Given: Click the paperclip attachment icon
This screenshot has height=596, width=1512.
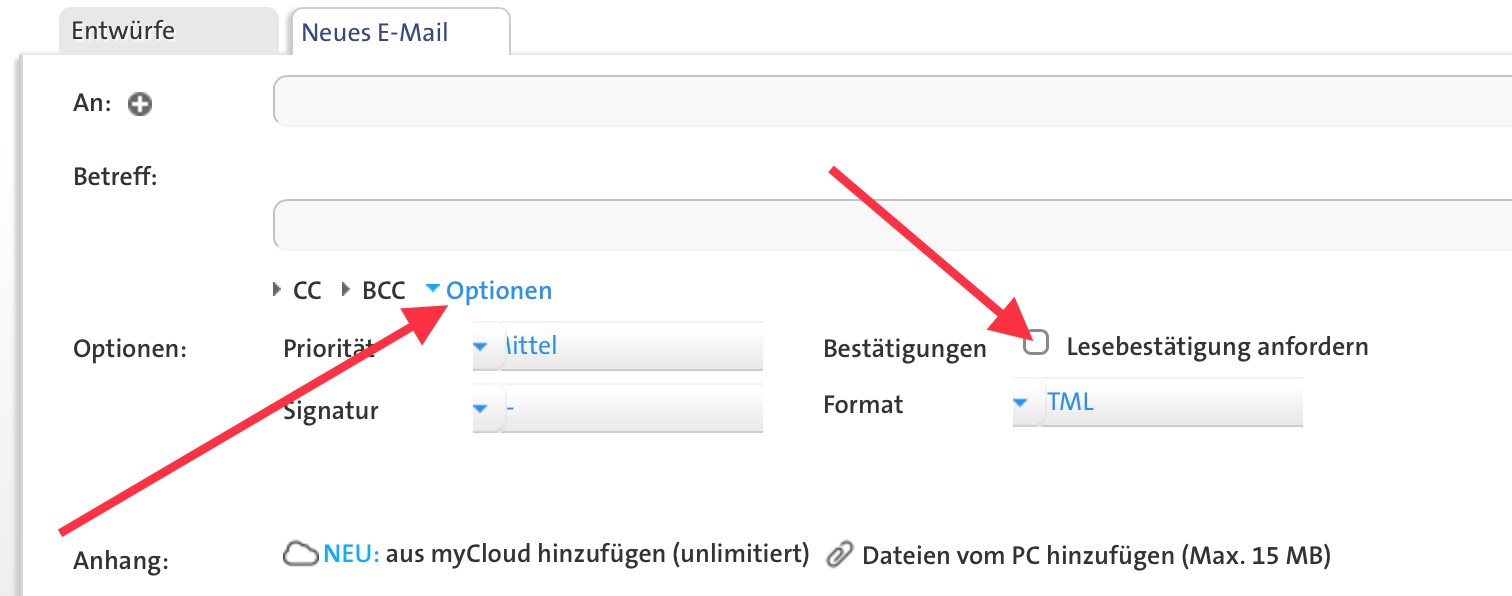Looking at the screenshot, I should [x=841, y=555].
